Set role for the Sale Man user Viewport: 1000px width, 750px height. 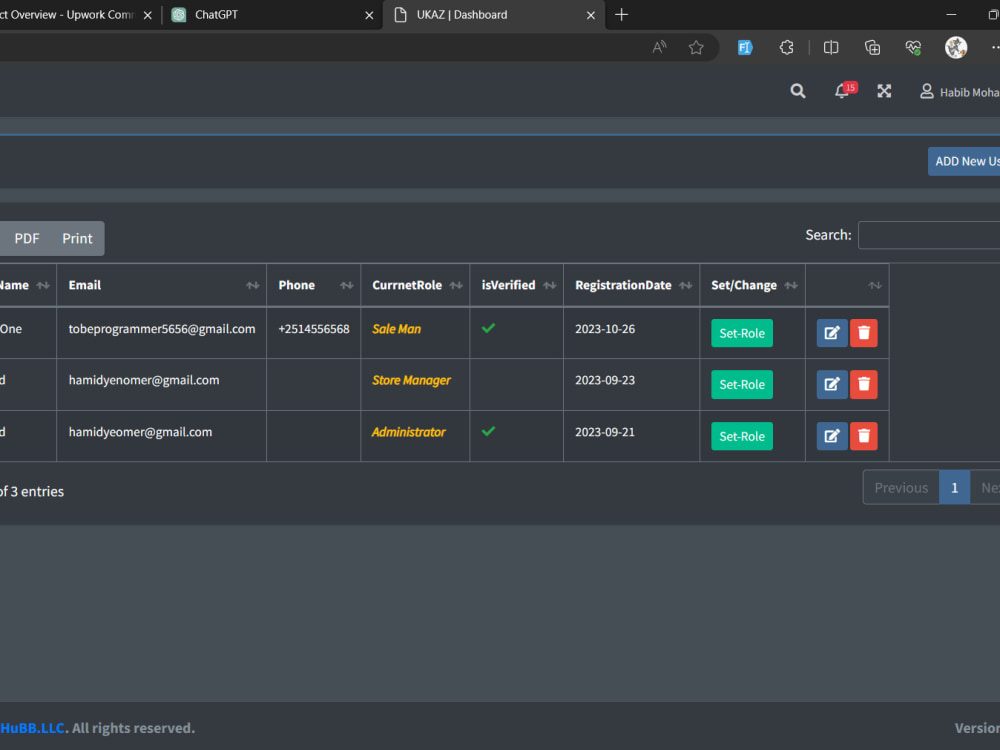coord(742,333)
